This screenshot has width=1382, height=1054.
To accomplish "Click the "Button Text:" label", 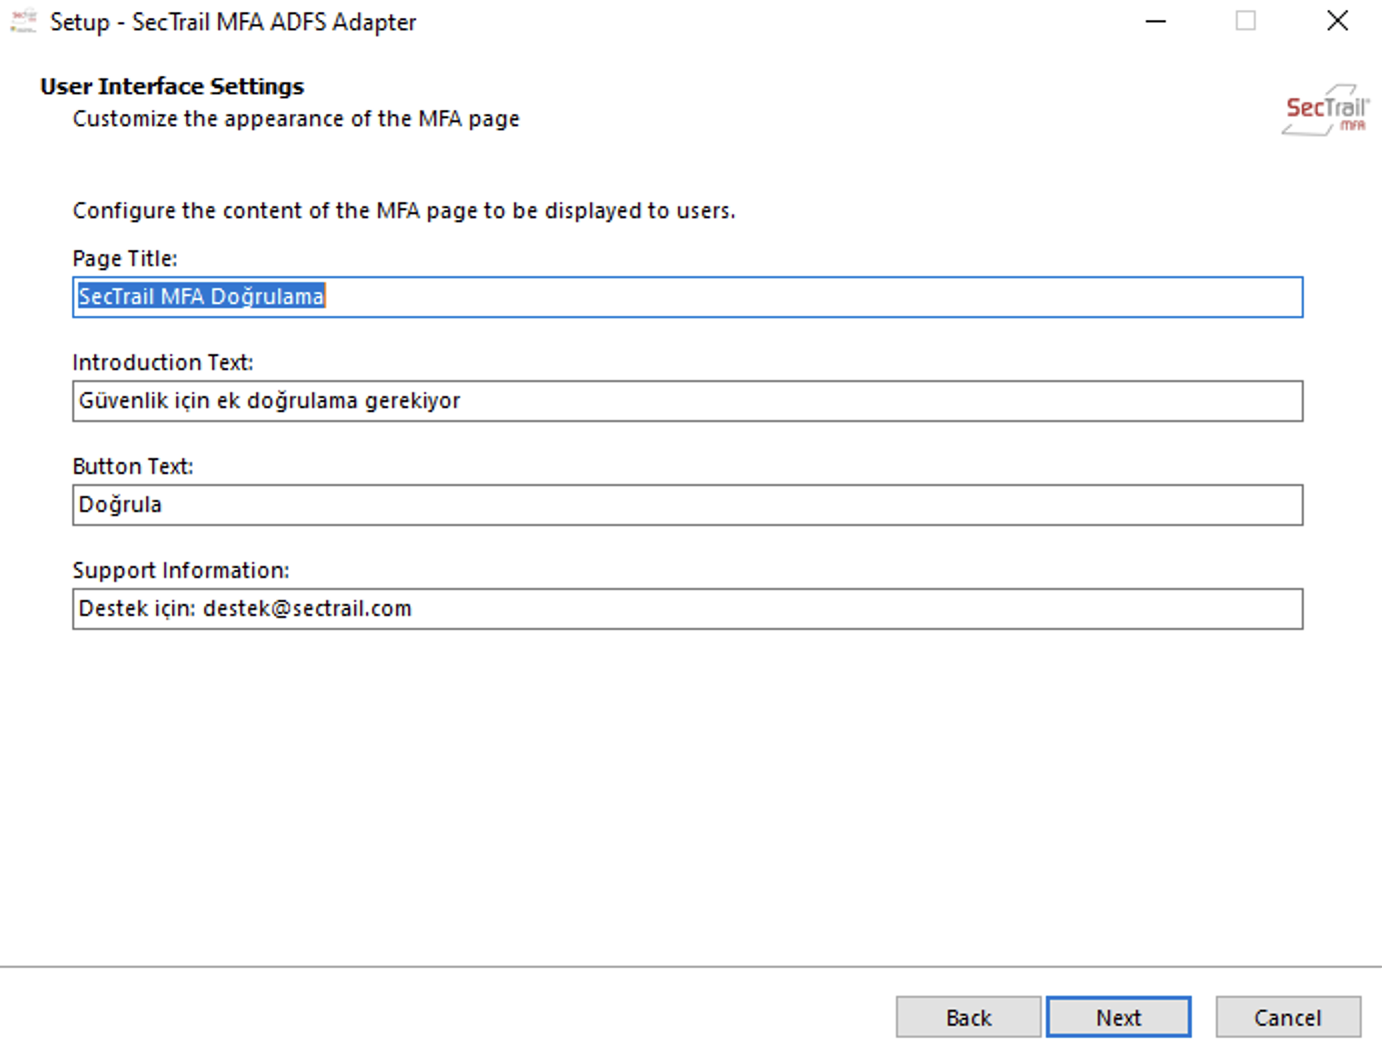I will (x=133, y=467).
